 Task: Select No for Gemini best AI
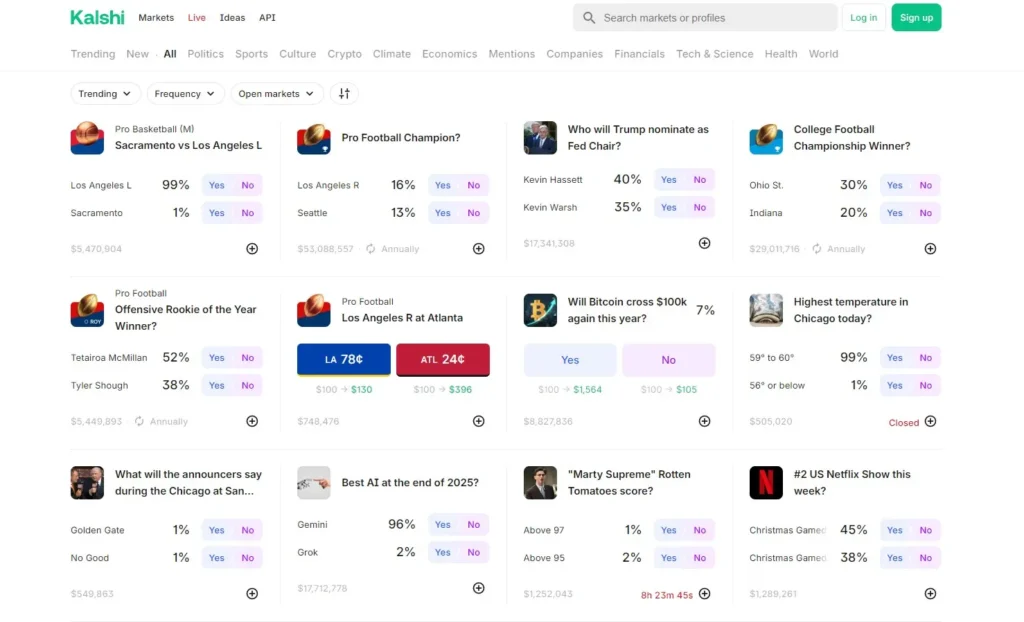click(474, 525)
